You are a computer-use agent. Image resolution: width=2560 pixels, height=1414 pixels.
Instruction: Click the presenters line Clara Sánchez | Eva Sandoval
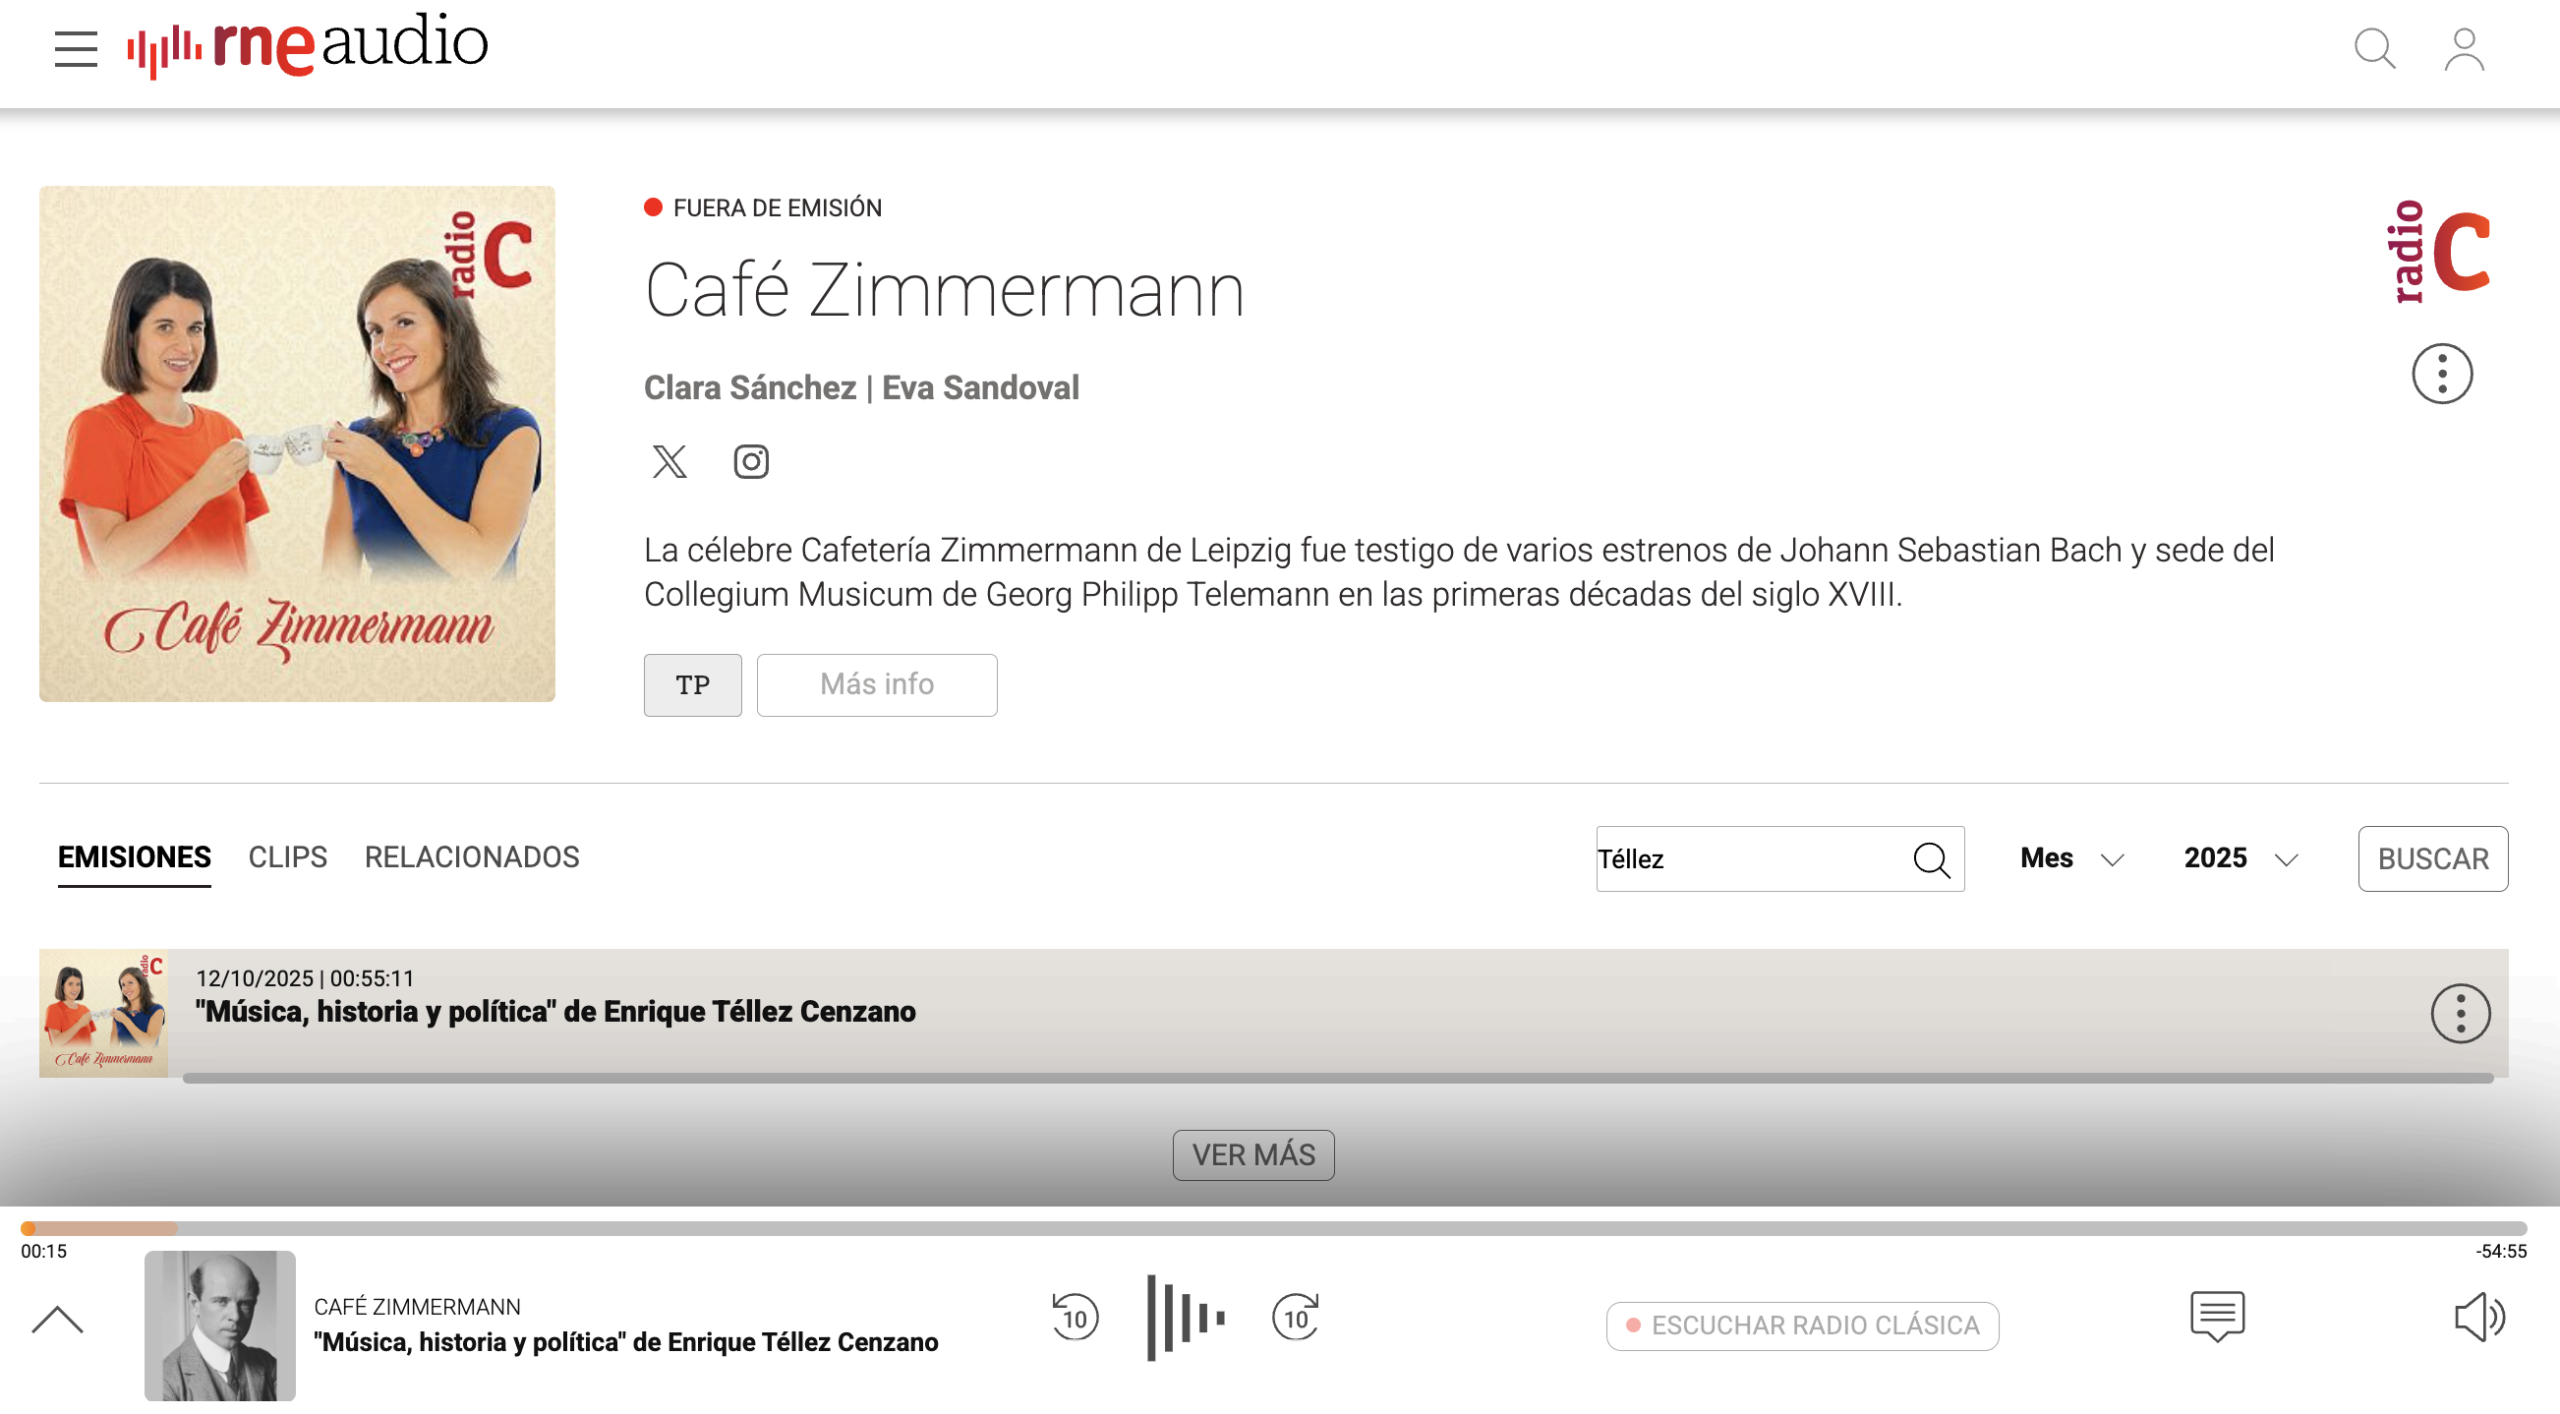[x=861, y=388]
